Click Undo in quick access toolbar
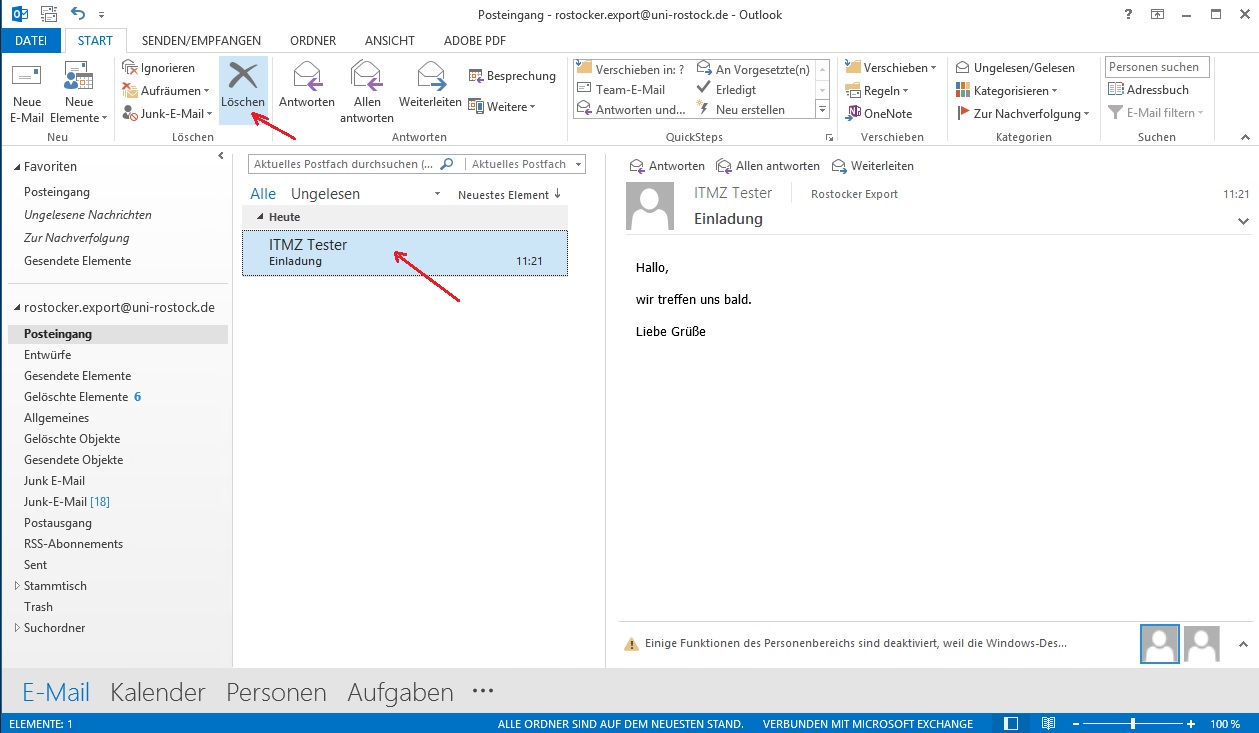The image size is (1259, 733). click(78, 14)
